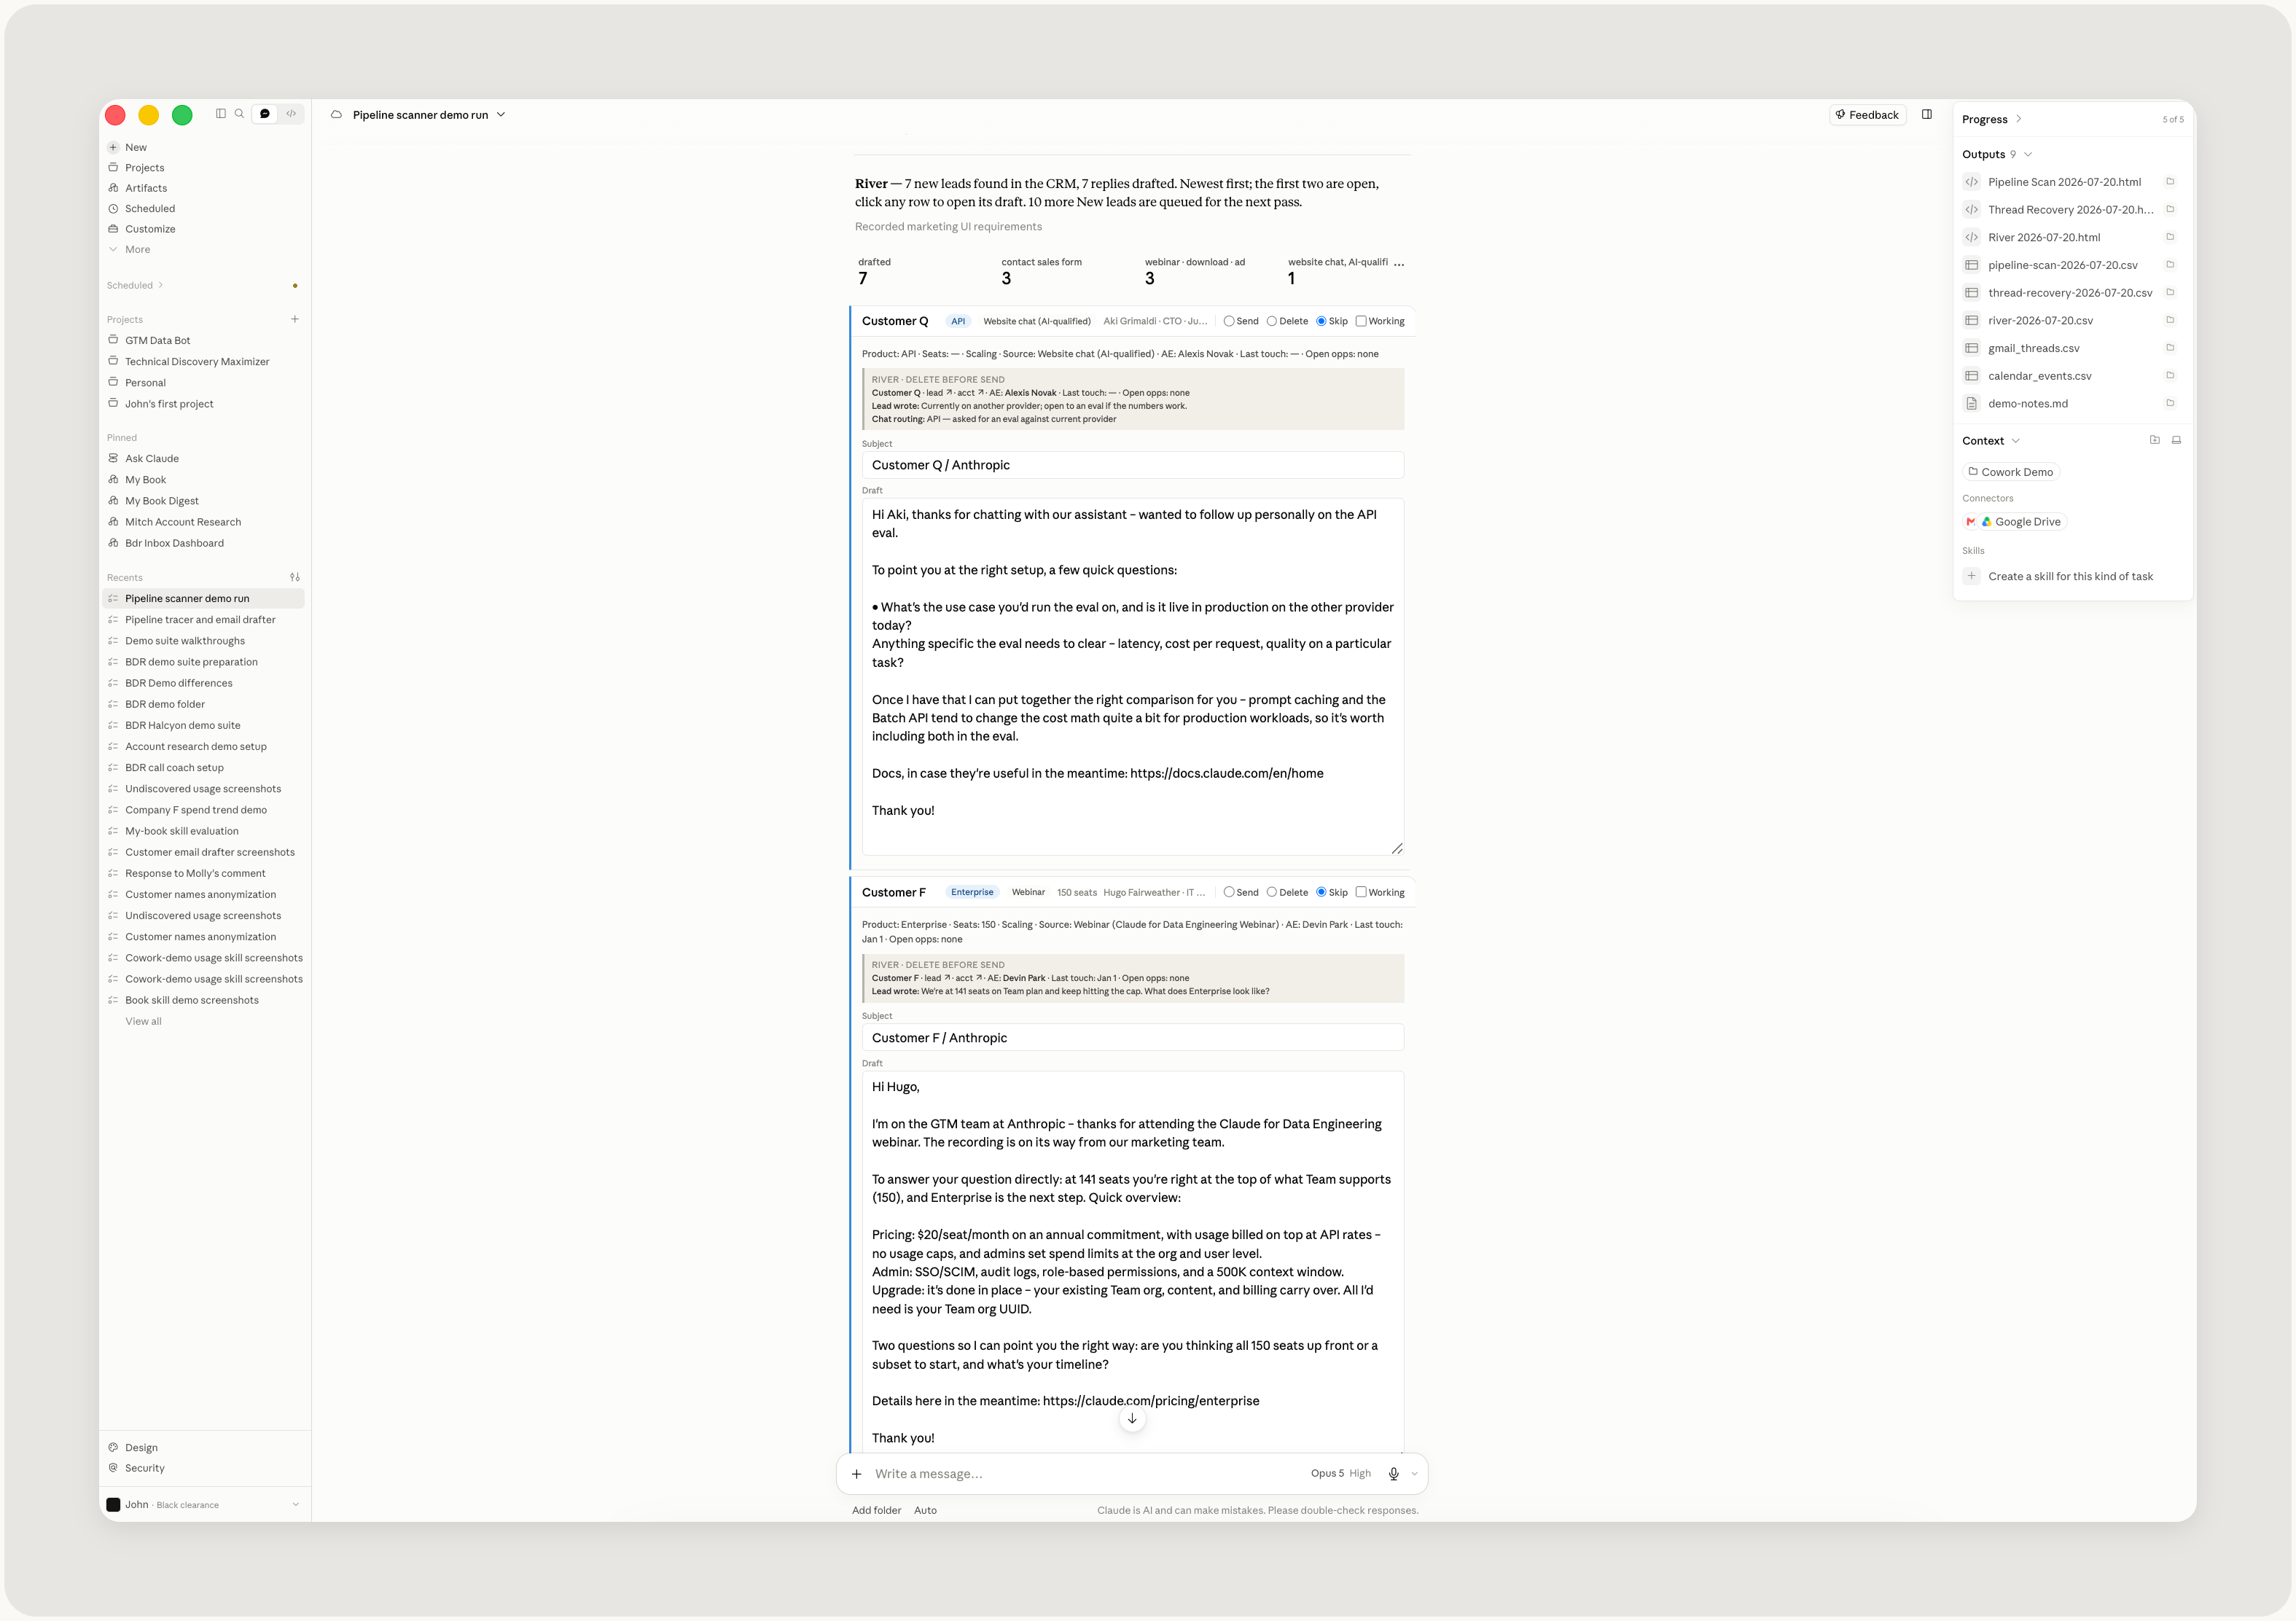This screenshot has height=1621, width=2296.
Task: Open search via the magnifier icon
Action: 240,114
